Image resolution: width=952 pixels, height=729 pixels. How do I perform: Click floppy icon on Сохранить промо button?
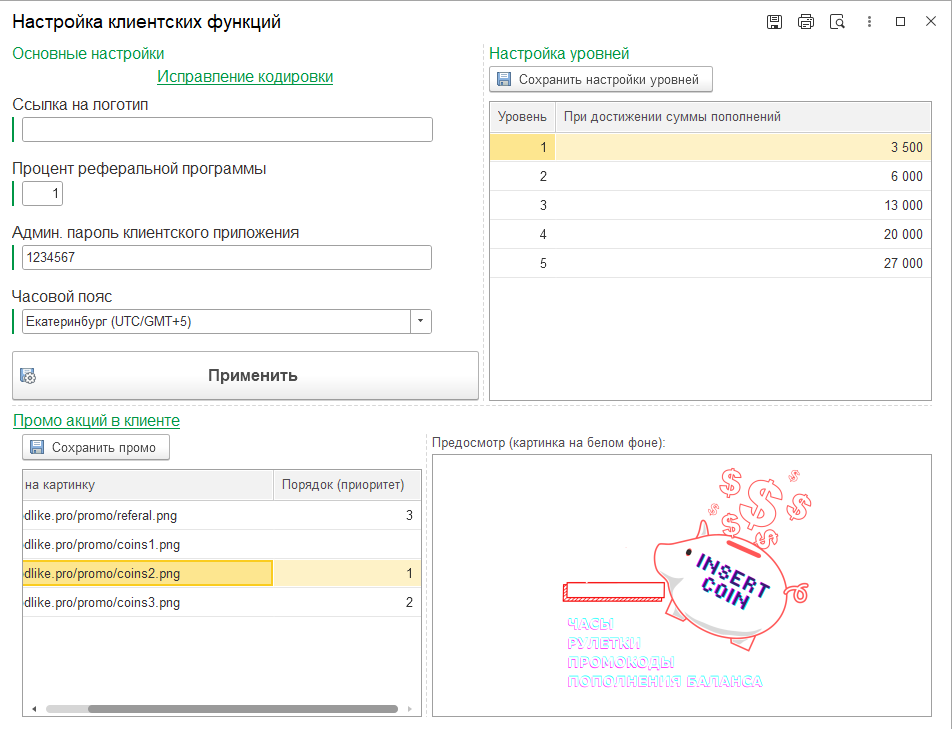coord(38,447)
